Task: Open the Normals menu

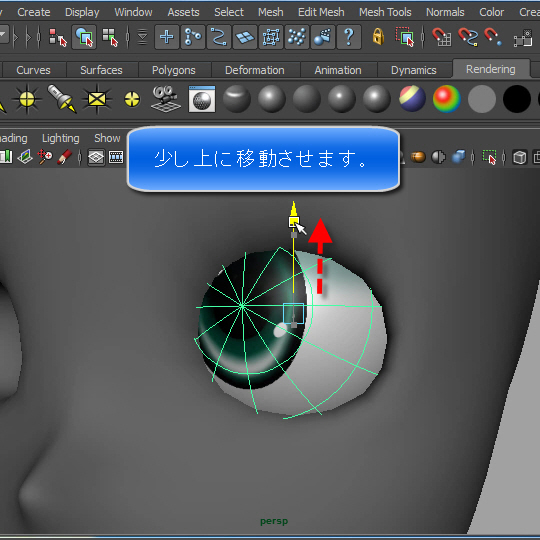Action: coord(445,12)
